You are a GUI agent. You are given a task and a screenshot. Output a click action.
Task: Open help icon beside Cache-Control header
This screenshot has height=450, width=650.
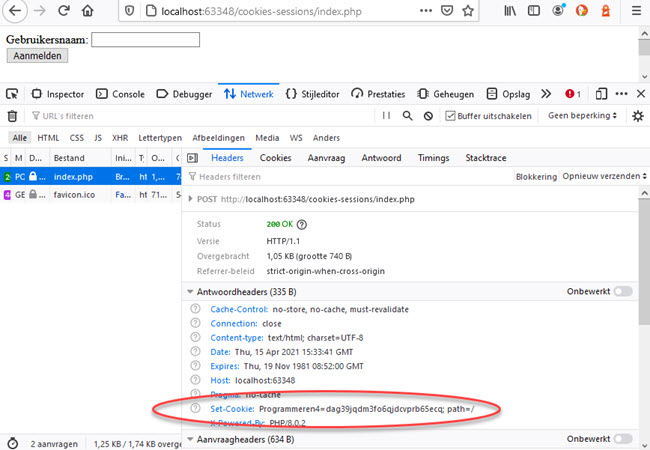click(195, 309)
